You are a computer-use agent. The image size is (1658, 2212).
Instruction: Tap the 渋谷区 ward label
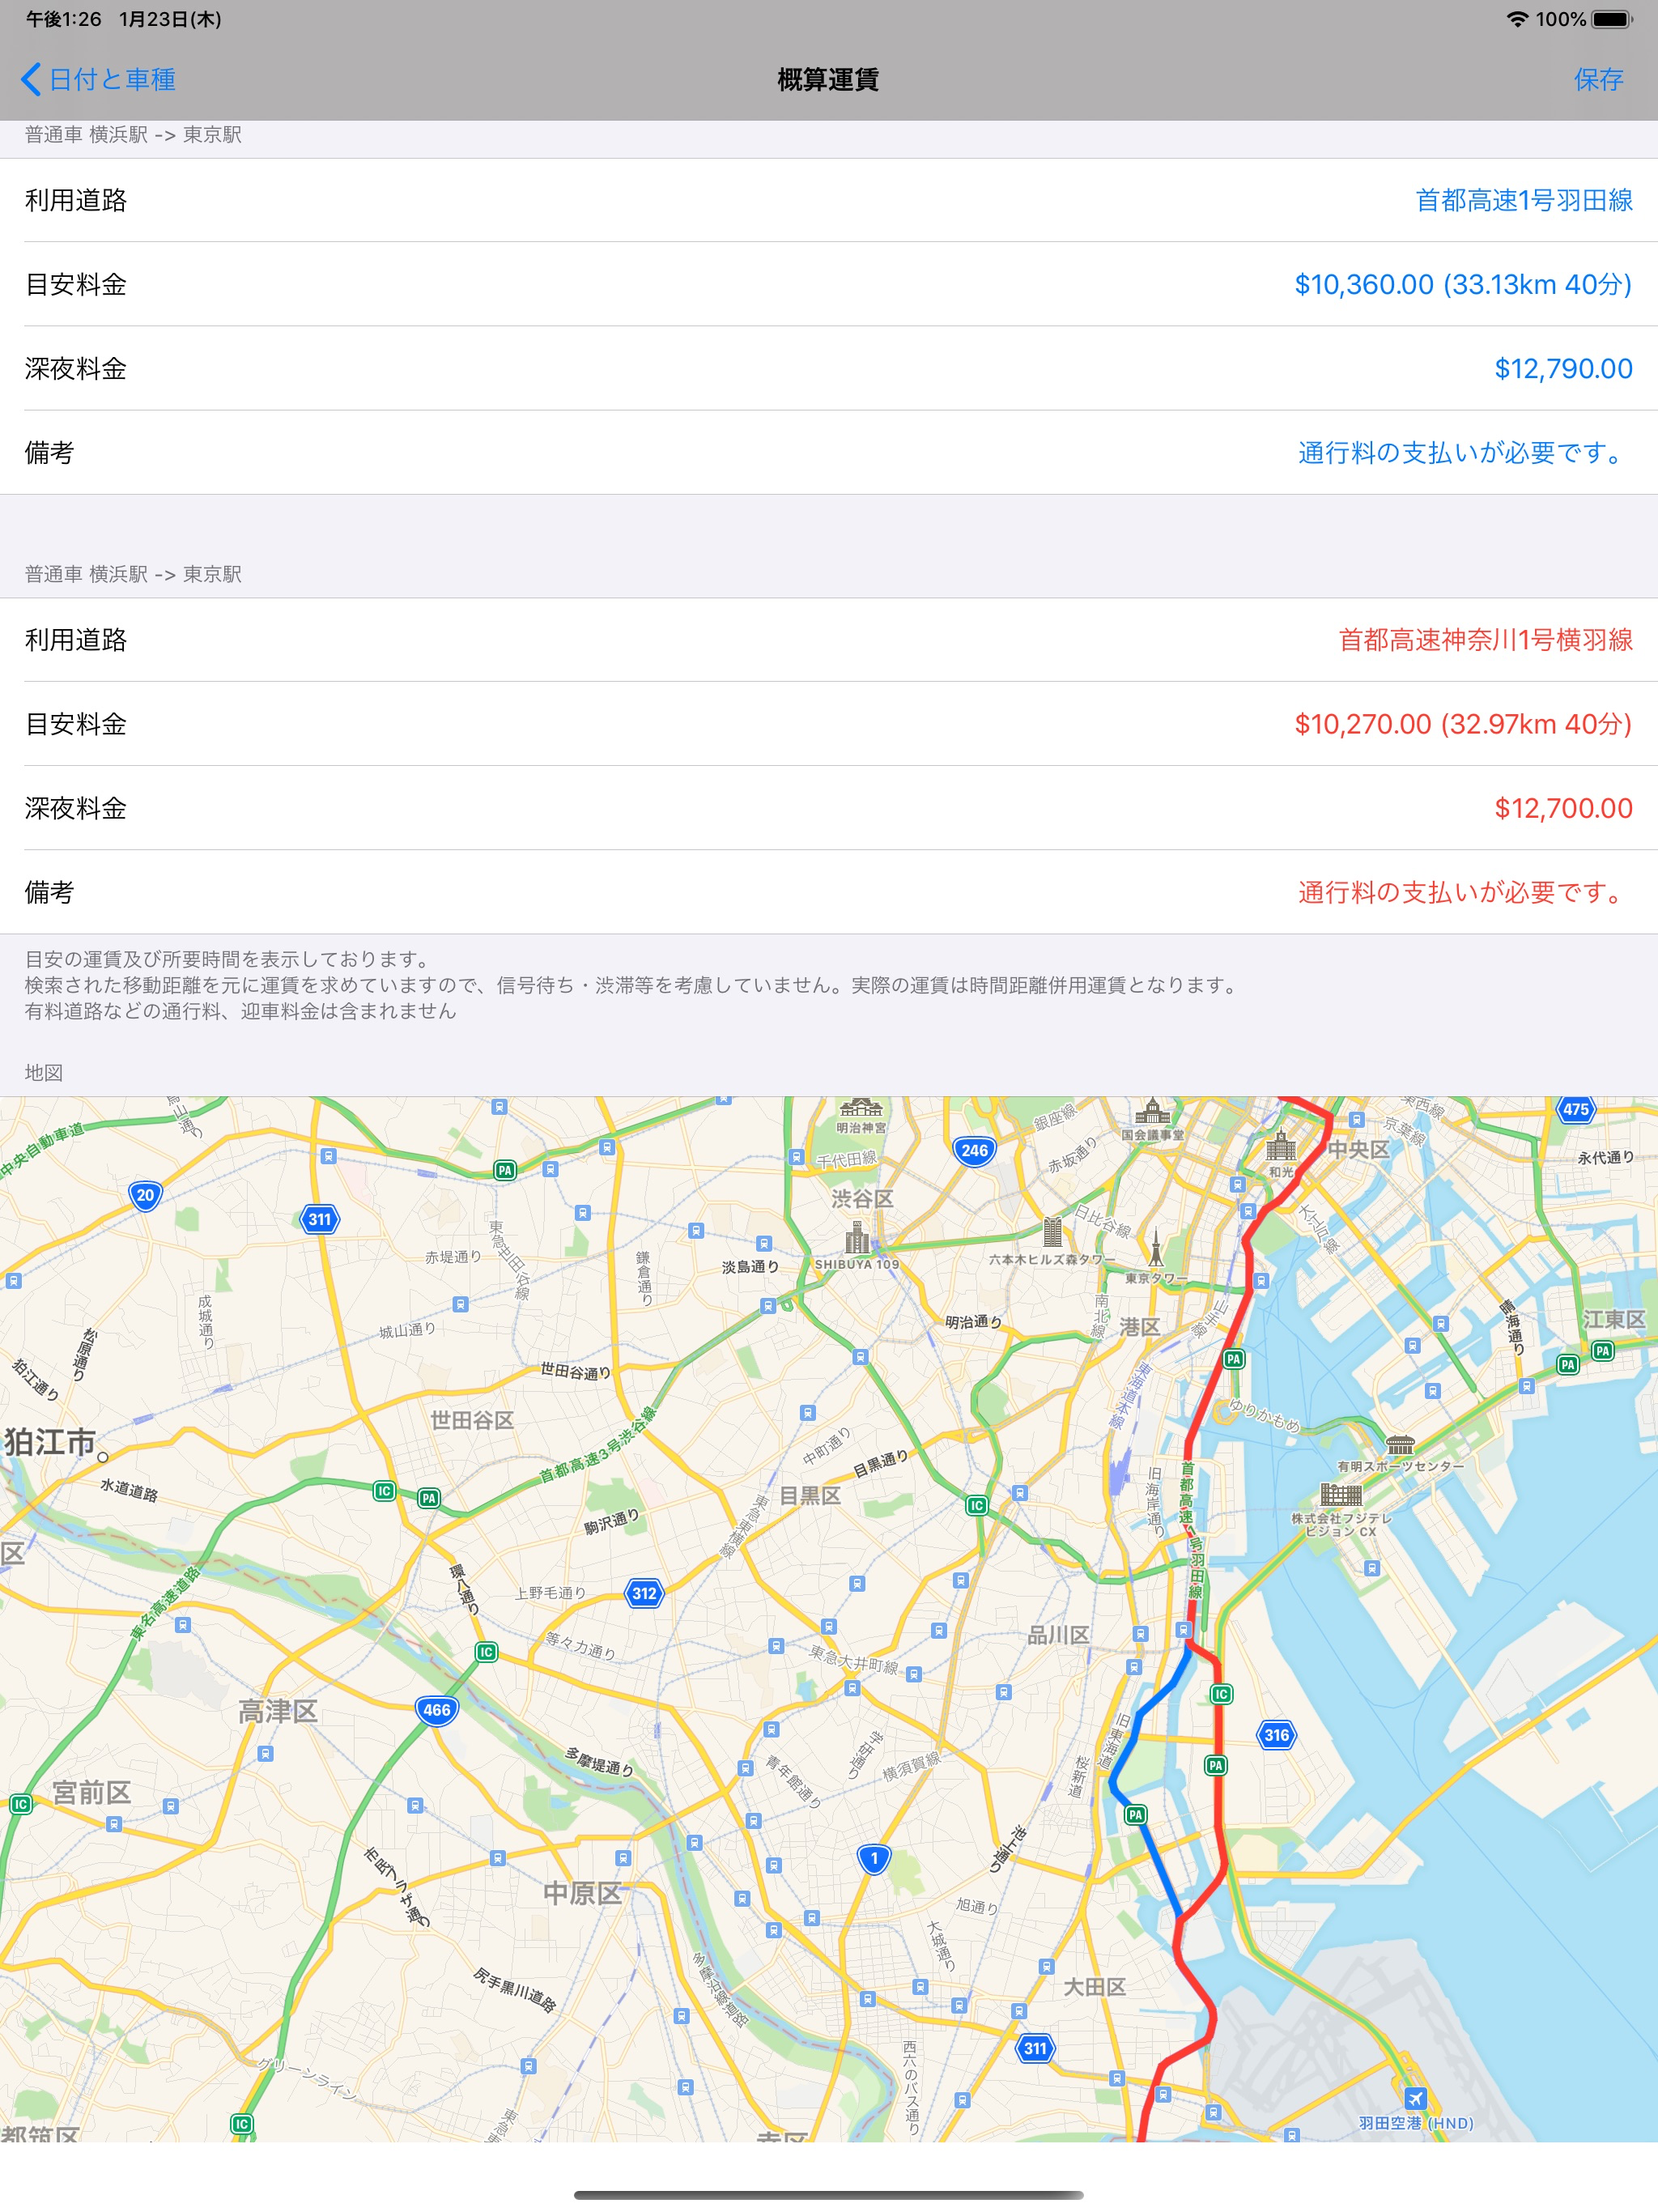coord(862,1198)
